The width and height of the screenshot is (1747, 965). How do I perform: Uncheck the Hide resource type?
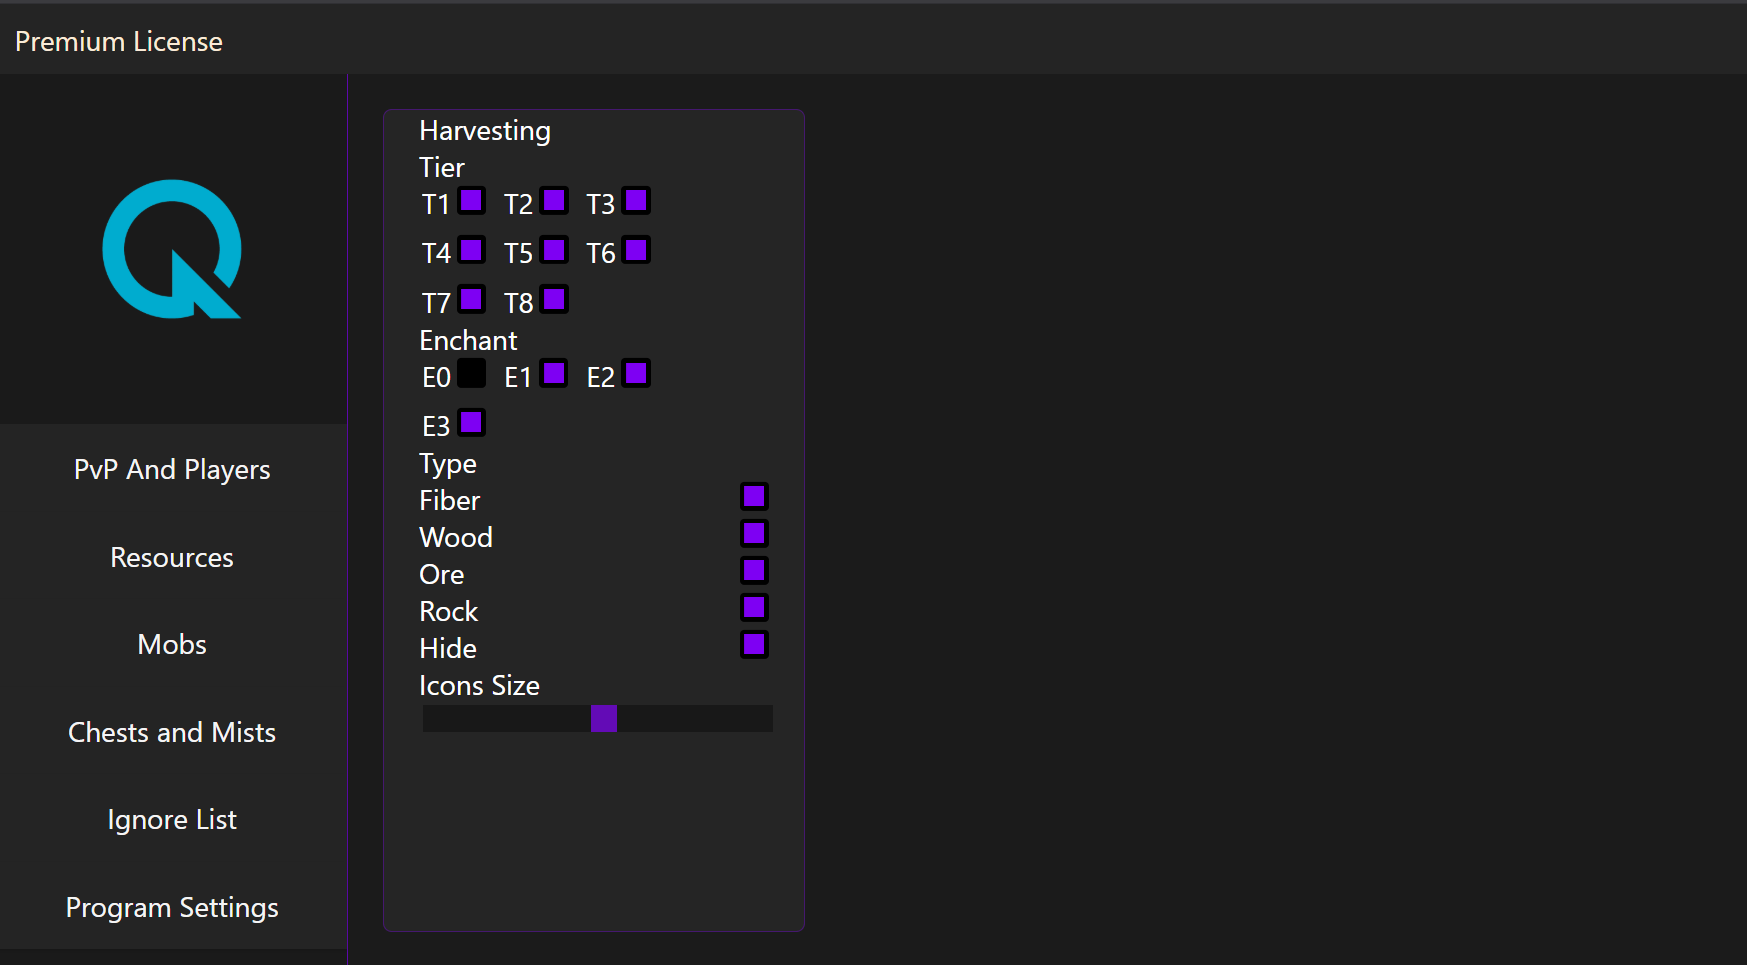tap(754, 645)
